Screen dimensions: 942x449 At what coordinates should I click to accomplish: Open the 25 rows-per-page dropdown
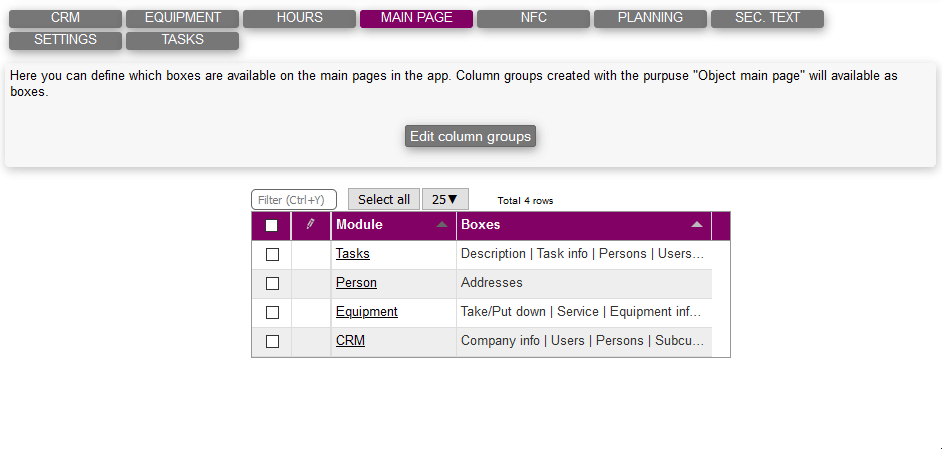pos(445,199)
